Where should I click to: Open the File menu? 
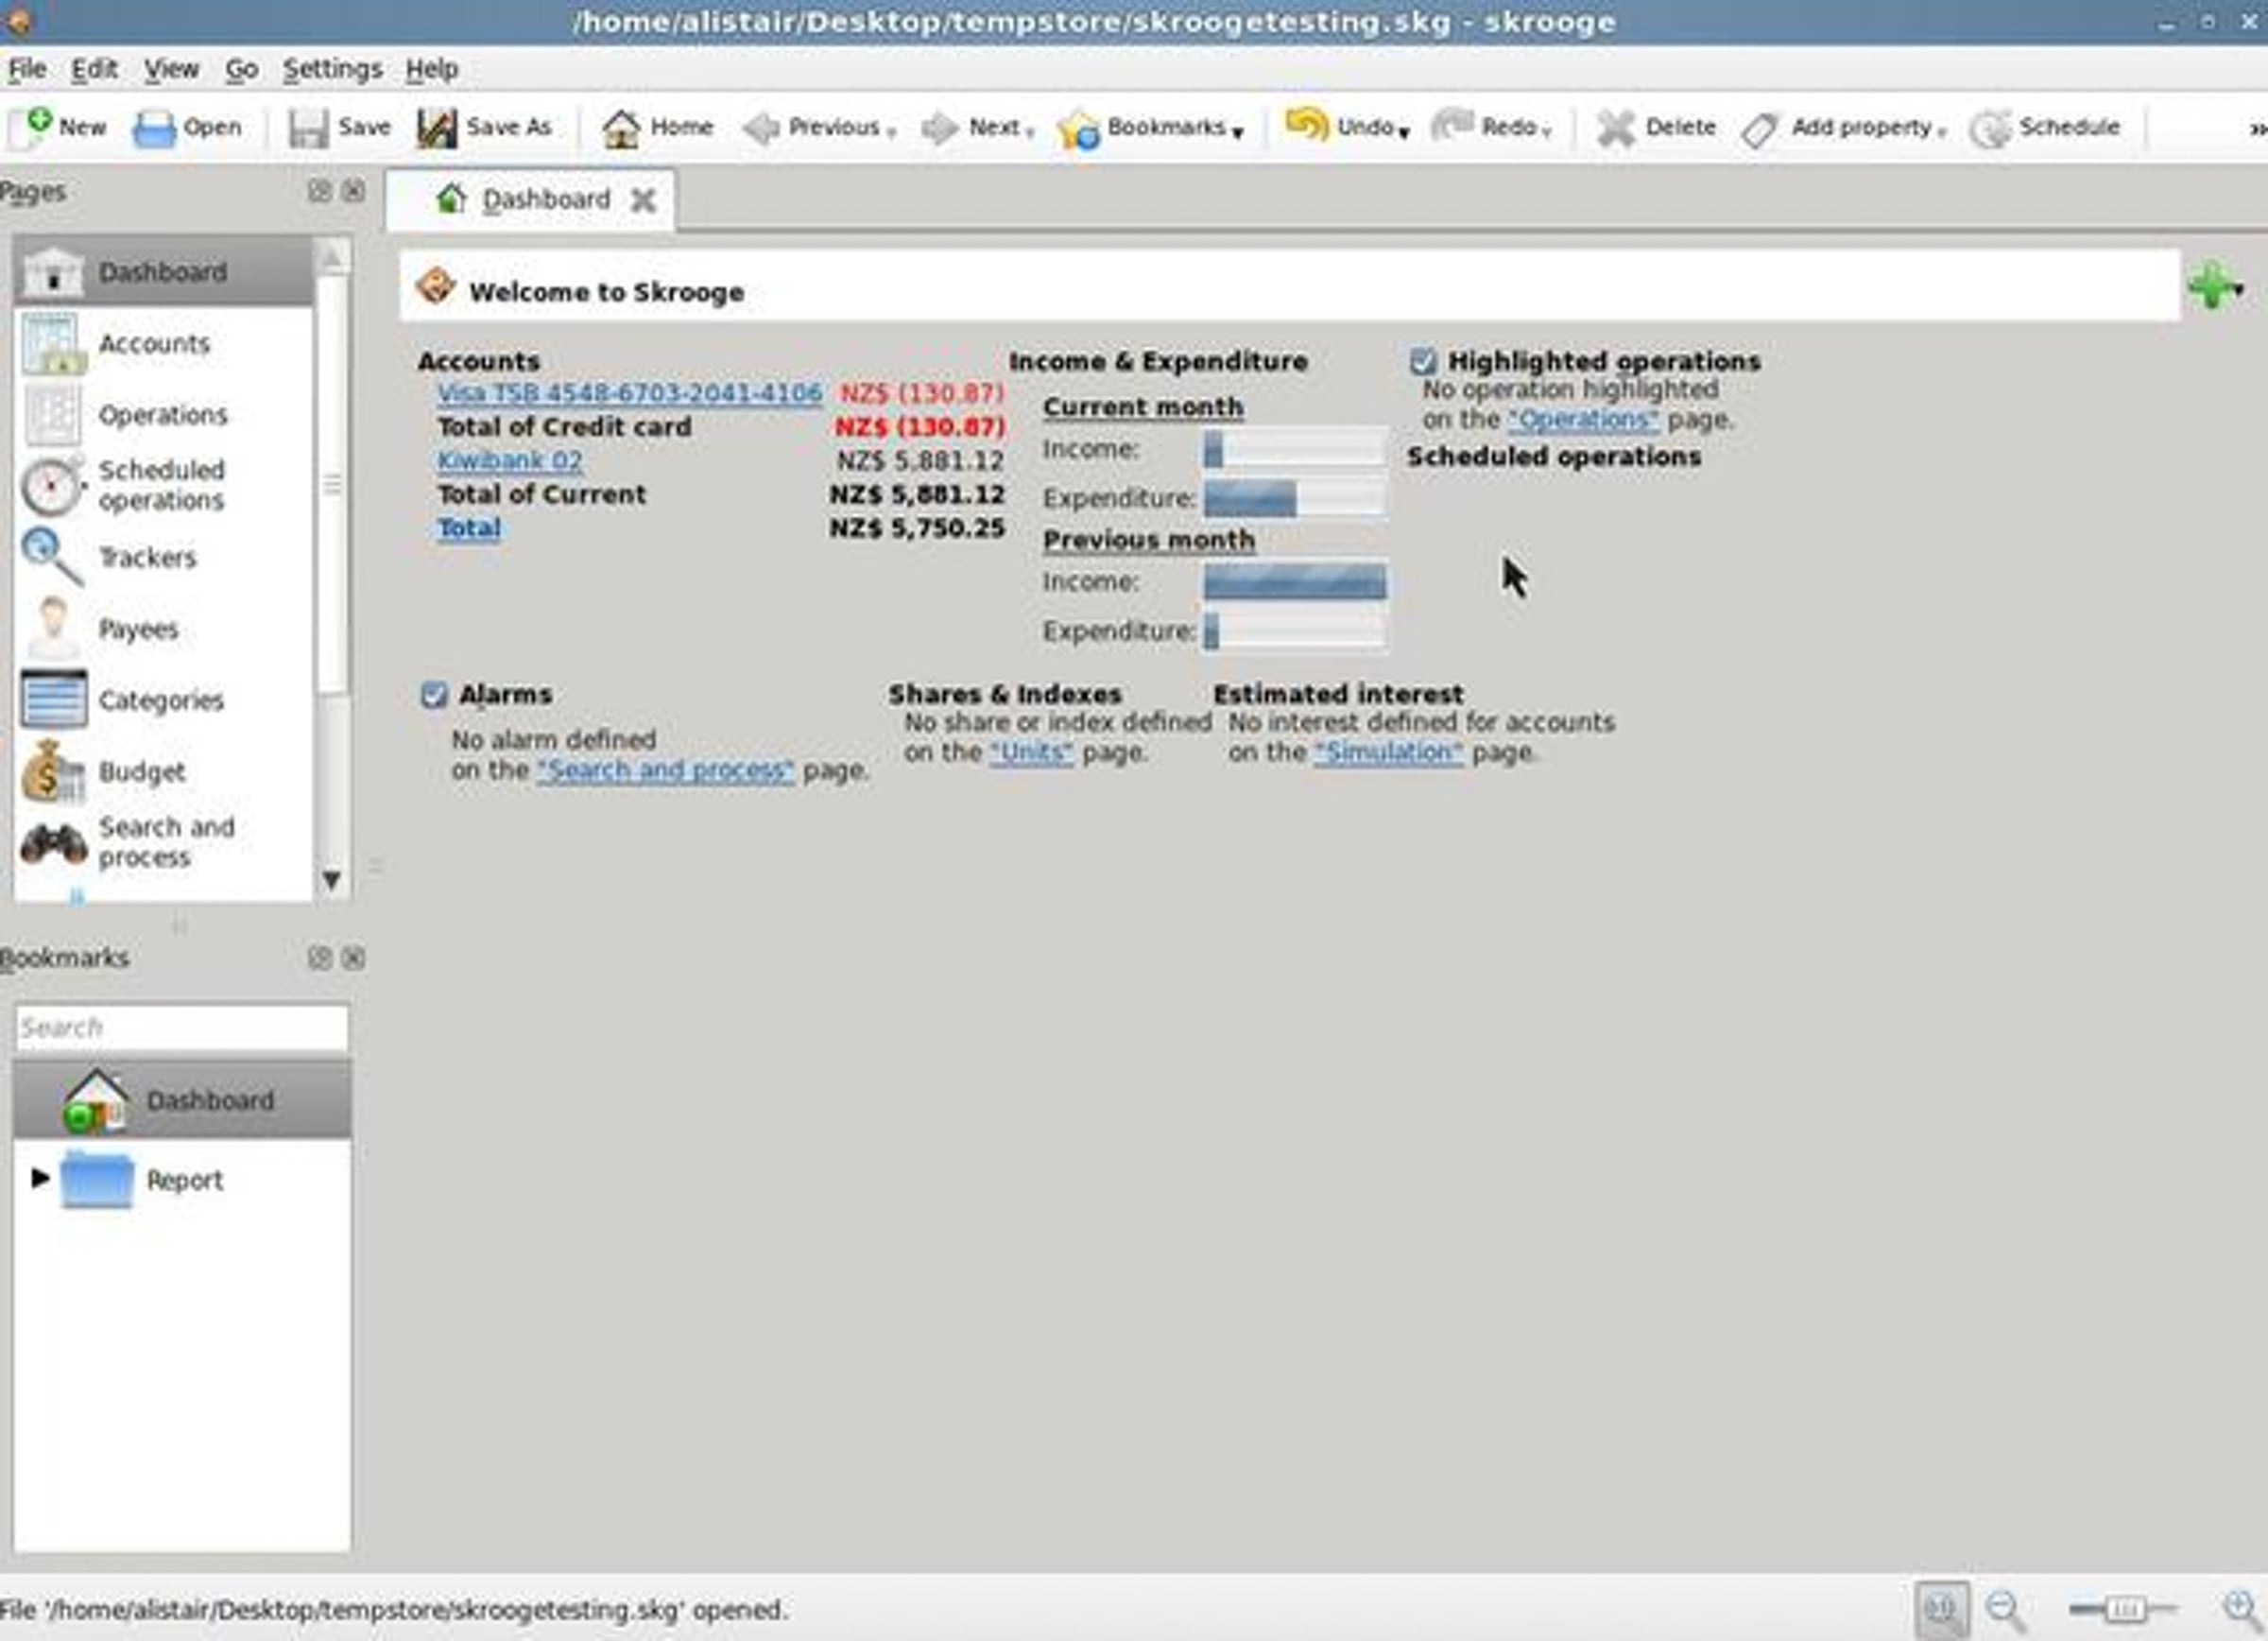pos(27,69)
